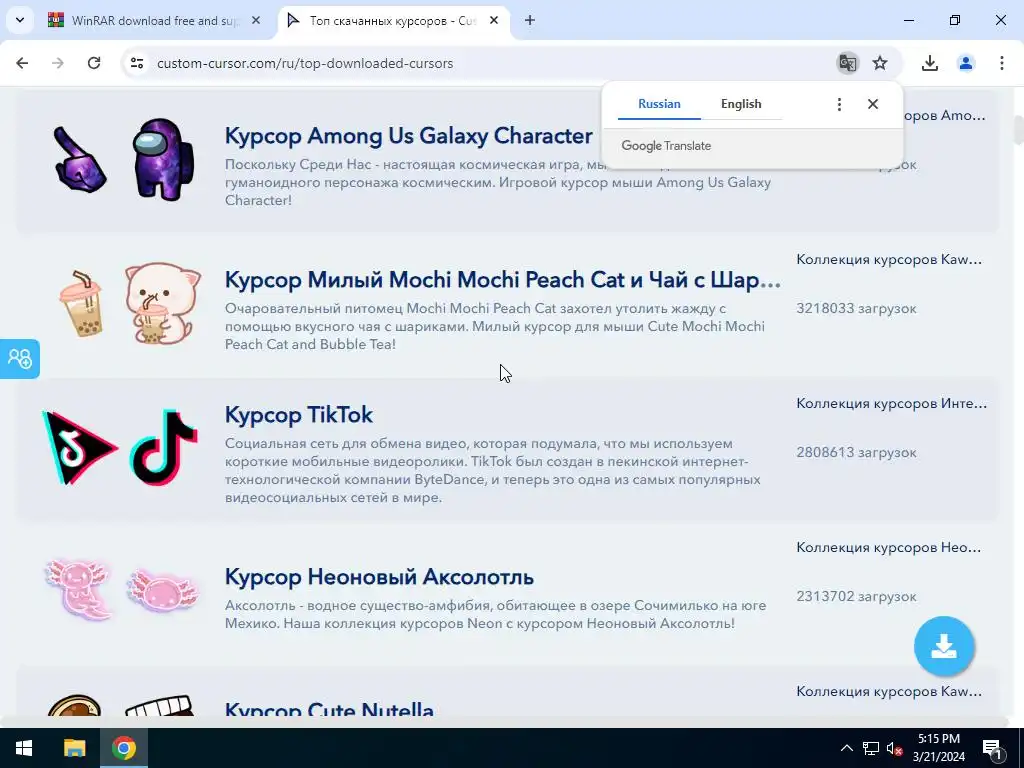This screenshot has width=1024, height=768.
Task: Open the Курсор TikTok title link
Action: pos(299,415)
